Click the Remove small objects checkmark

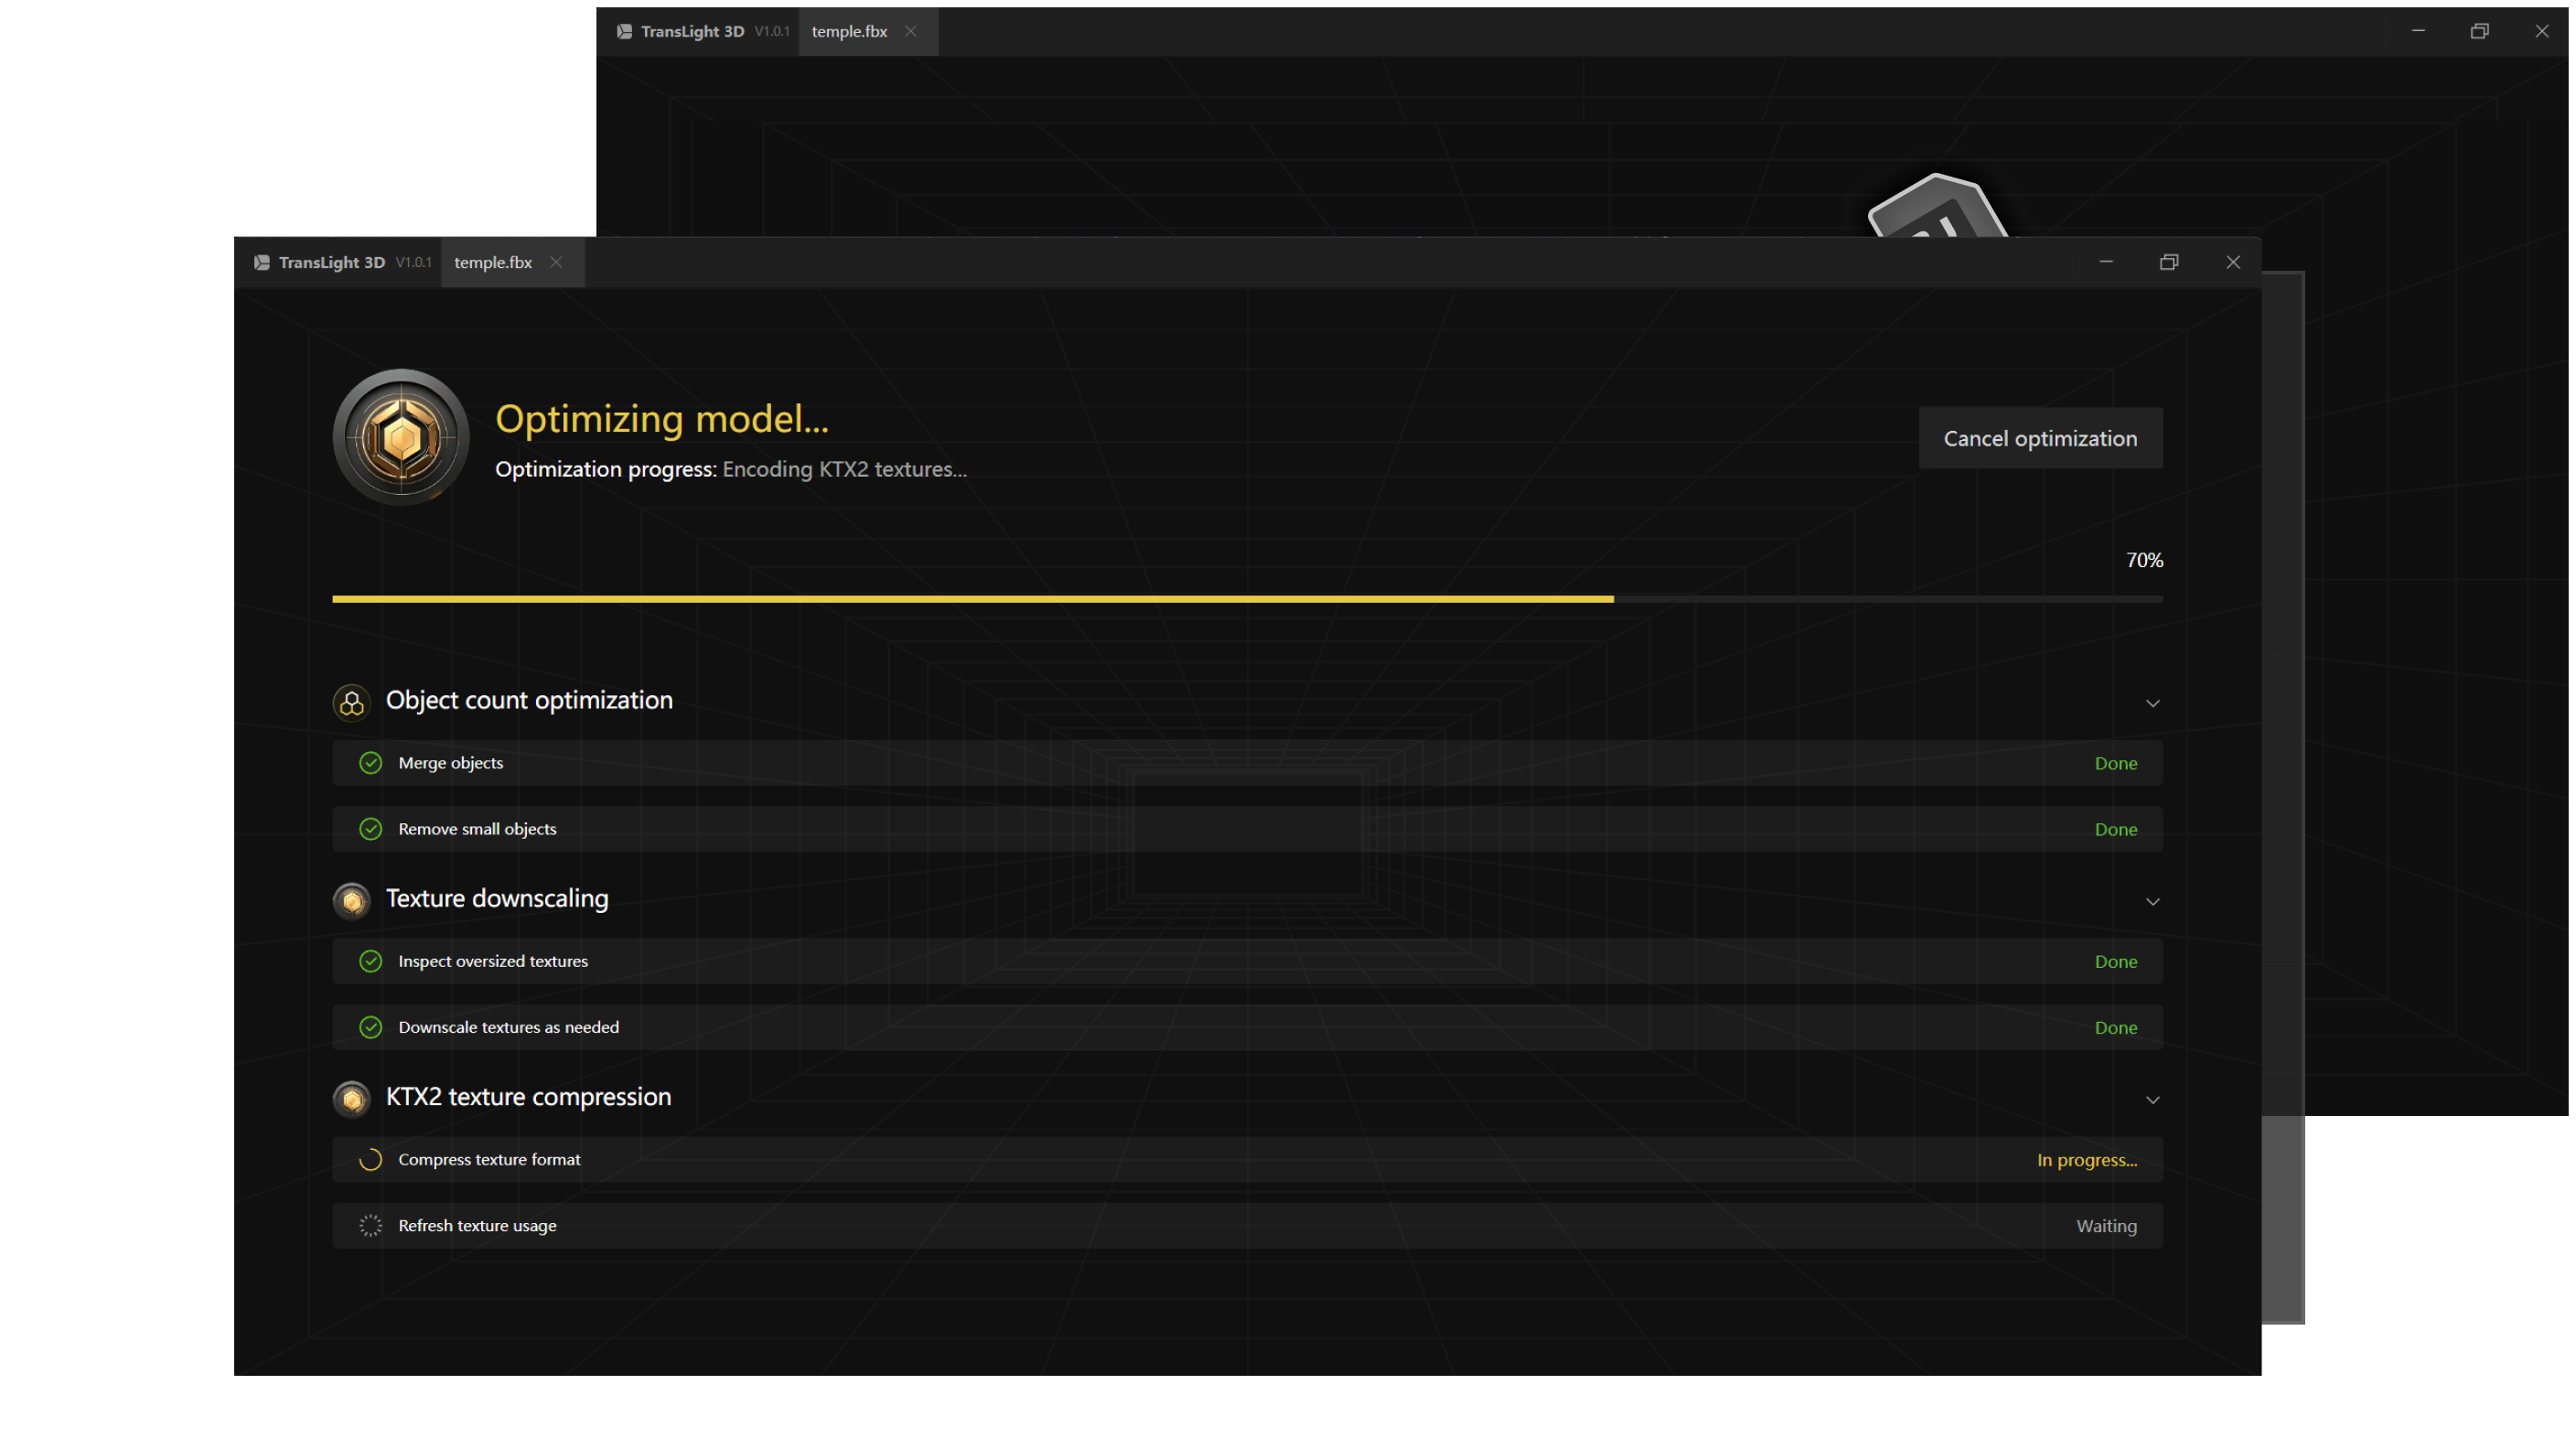point(370,829)
